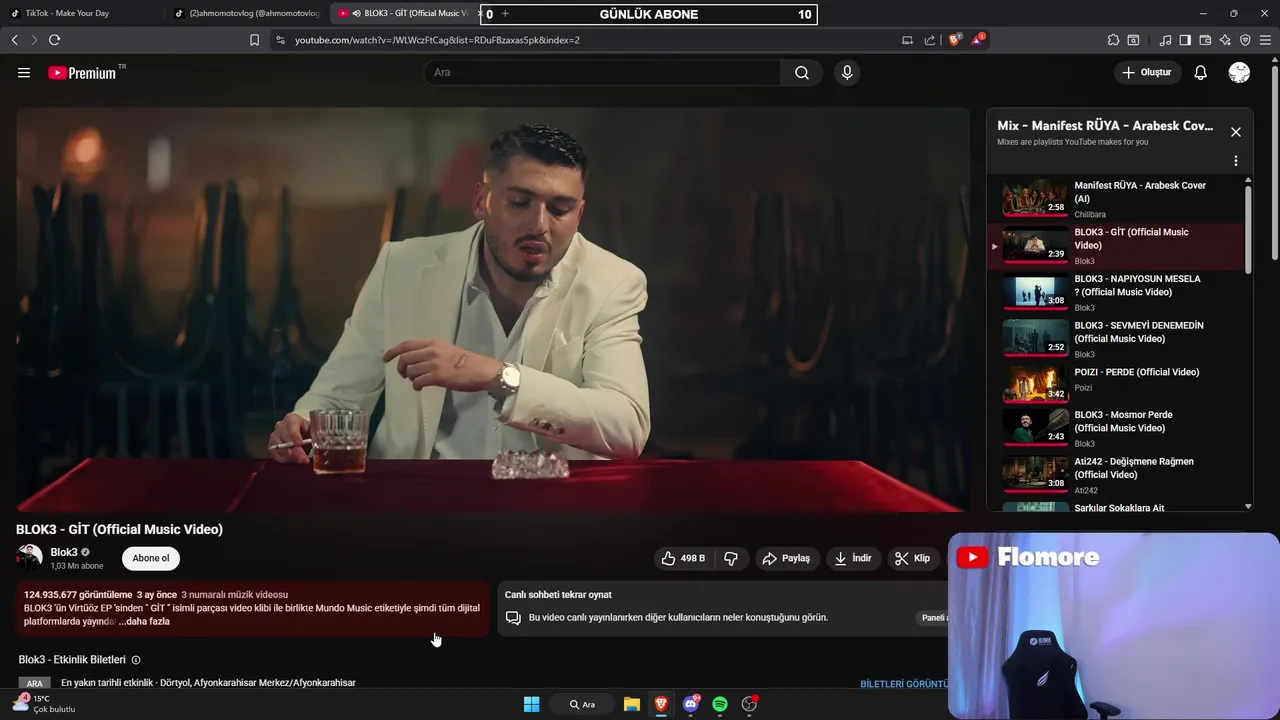The image size is (1280, 720).
Task: Click BİLETLERİ GÖRÜNTÜLE tickets link
Action: click(x=904, y=684)
